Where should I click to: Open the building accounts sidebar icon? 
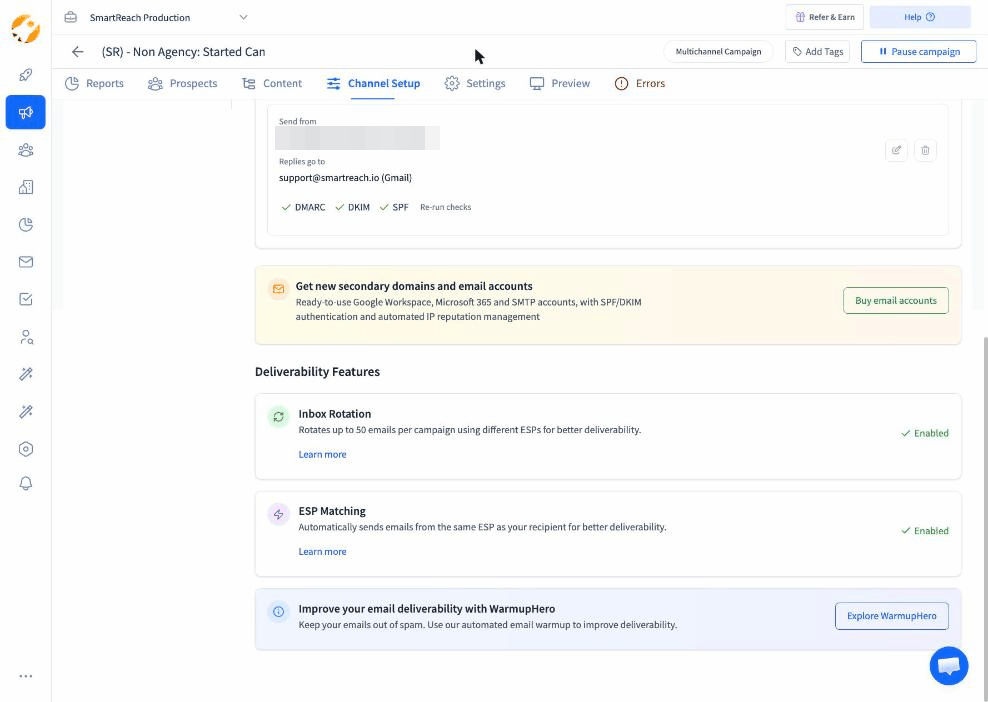coord(26,187)
